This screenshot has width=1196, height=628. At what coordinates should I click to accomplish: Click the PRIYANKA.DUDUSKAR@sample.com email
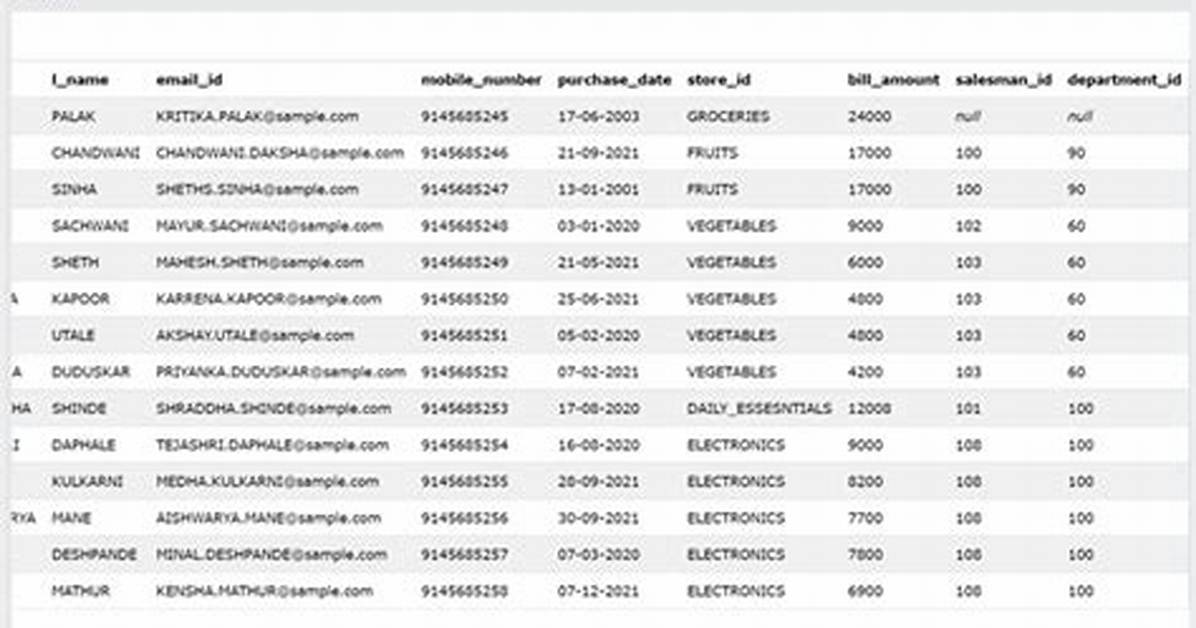281,372
